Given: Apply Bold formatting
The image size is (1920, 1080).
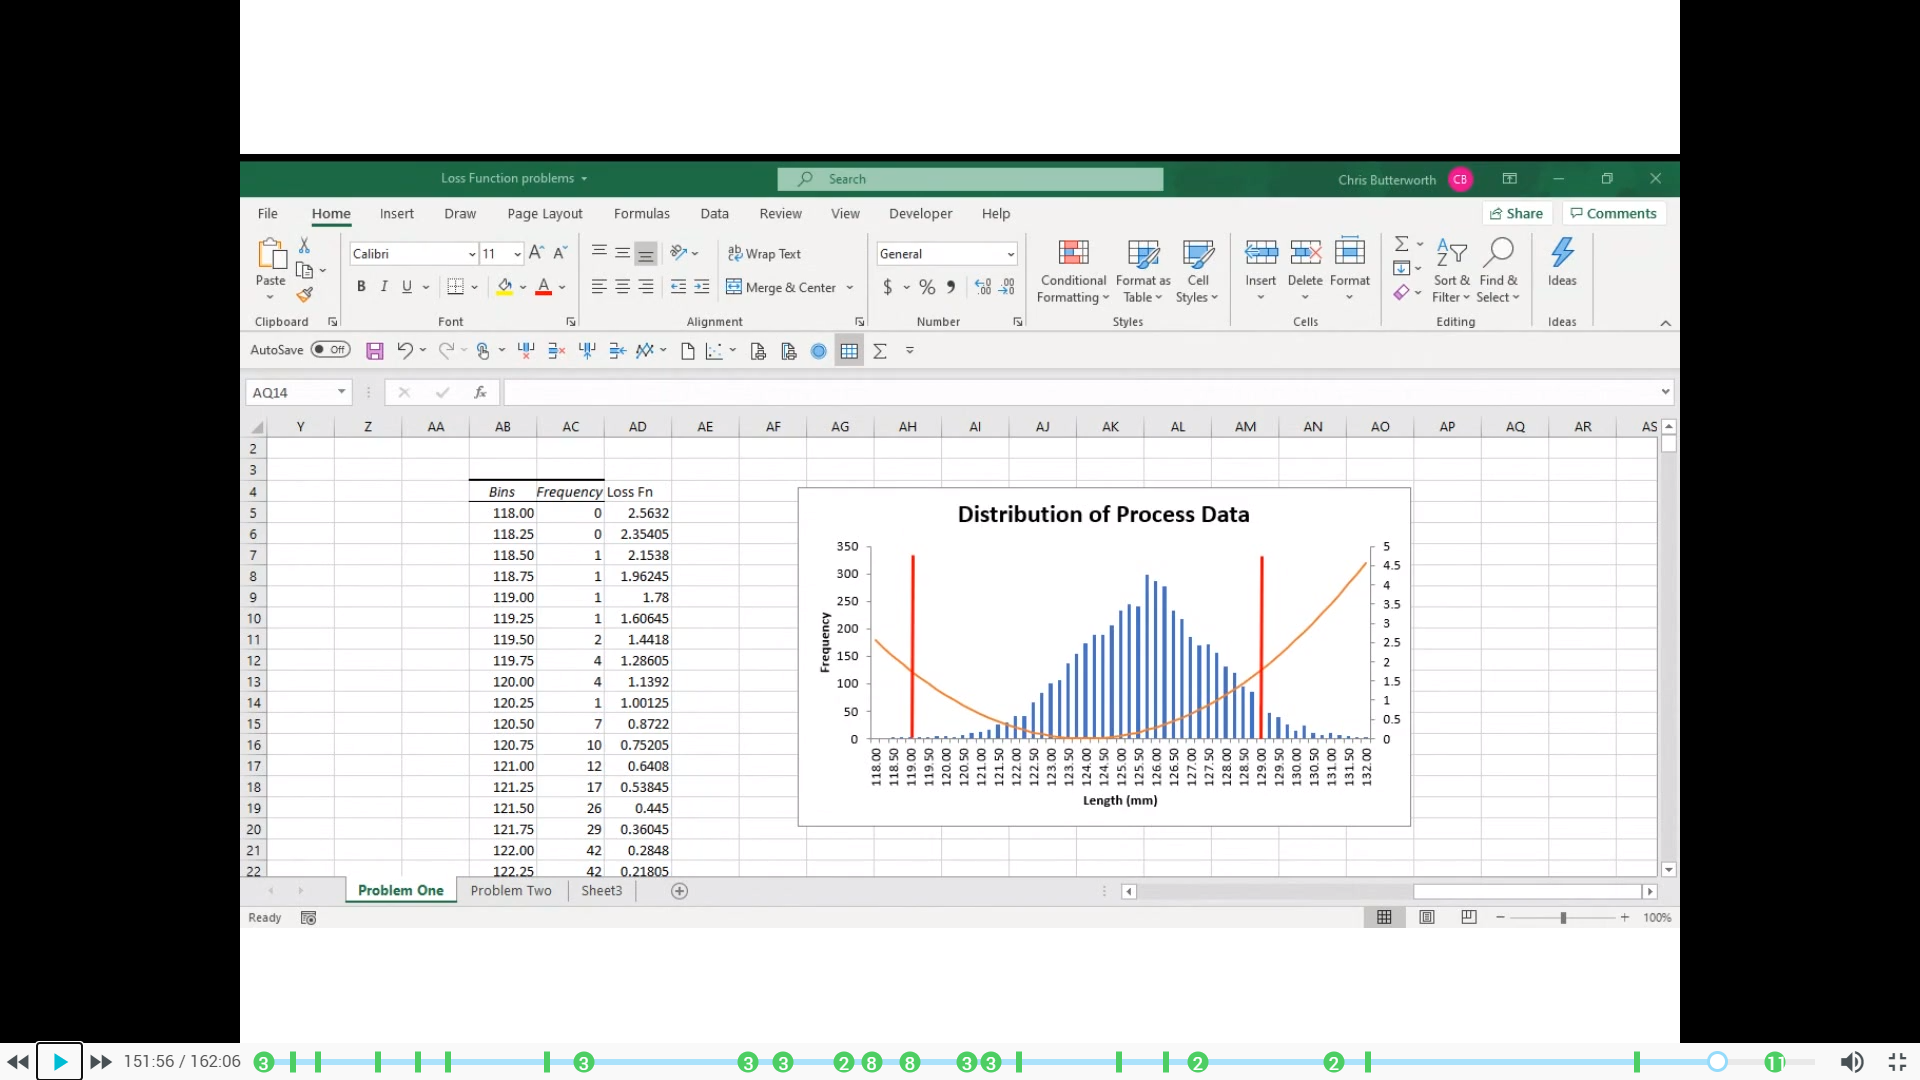Looking at the screenshot, I should click(x=361, y=287).
